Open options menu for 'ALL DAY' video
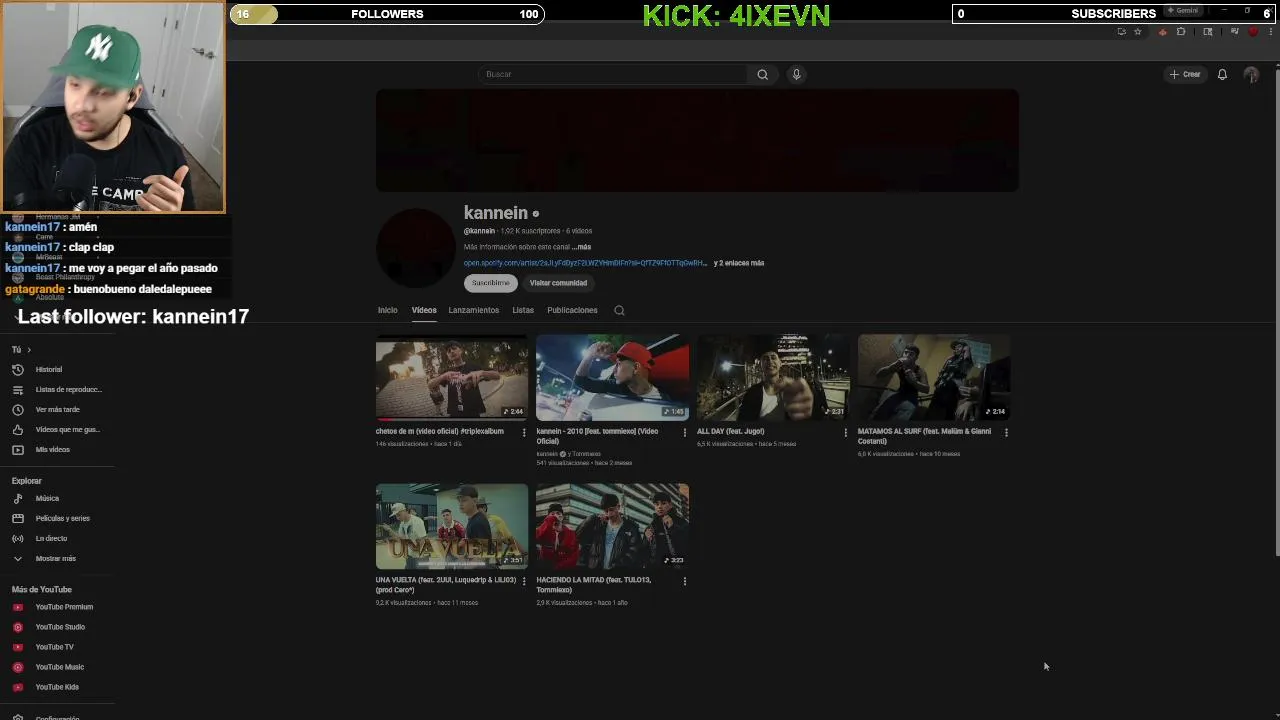Image resolution: width=1280 pixels, height=720 pixels. tap(845, 432)
